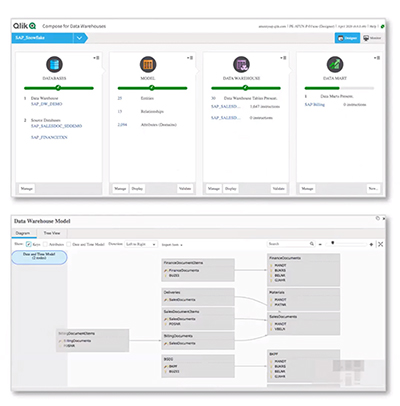Click the key icon next to BKPF in BSEG
Viewport: 400px width, 406px height.
[166, 366]
